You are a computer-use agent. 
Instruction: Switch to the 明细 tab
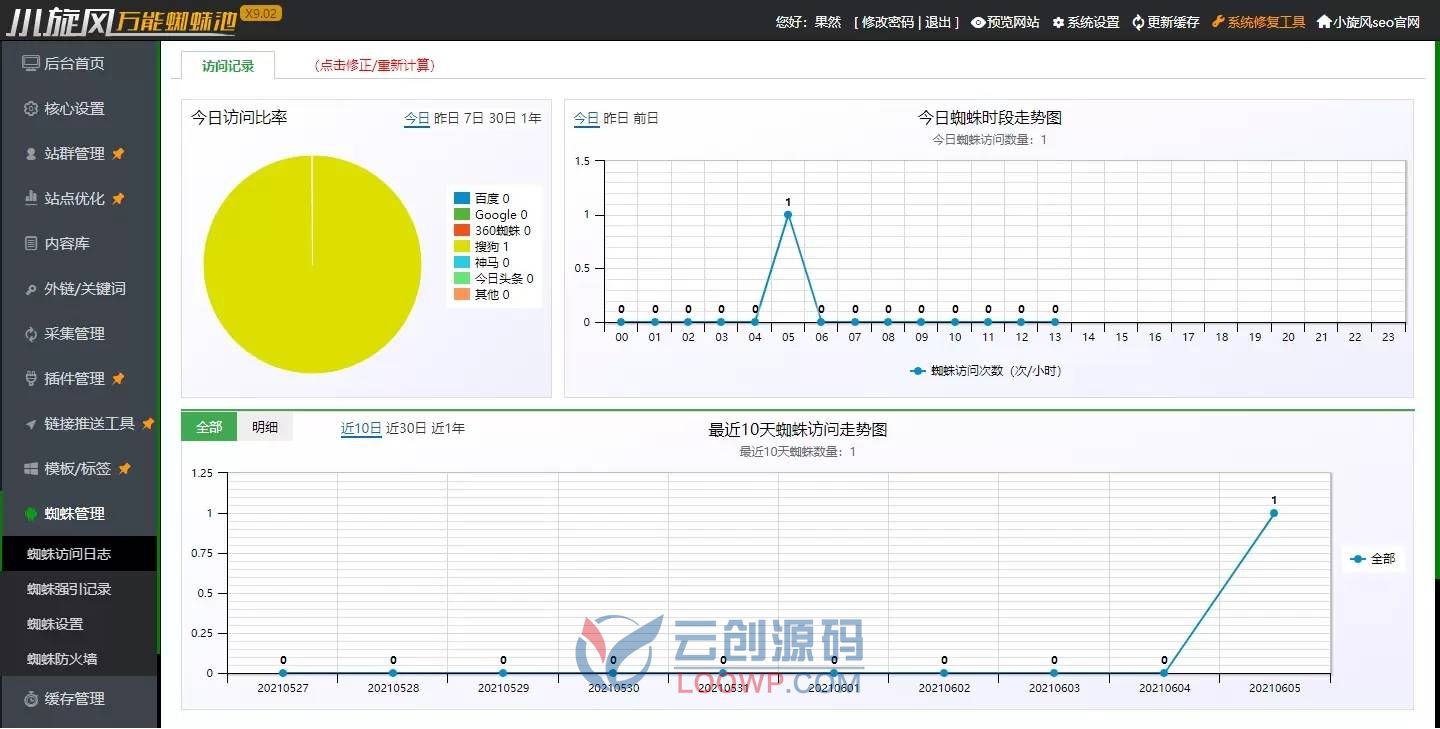point(265,427)
